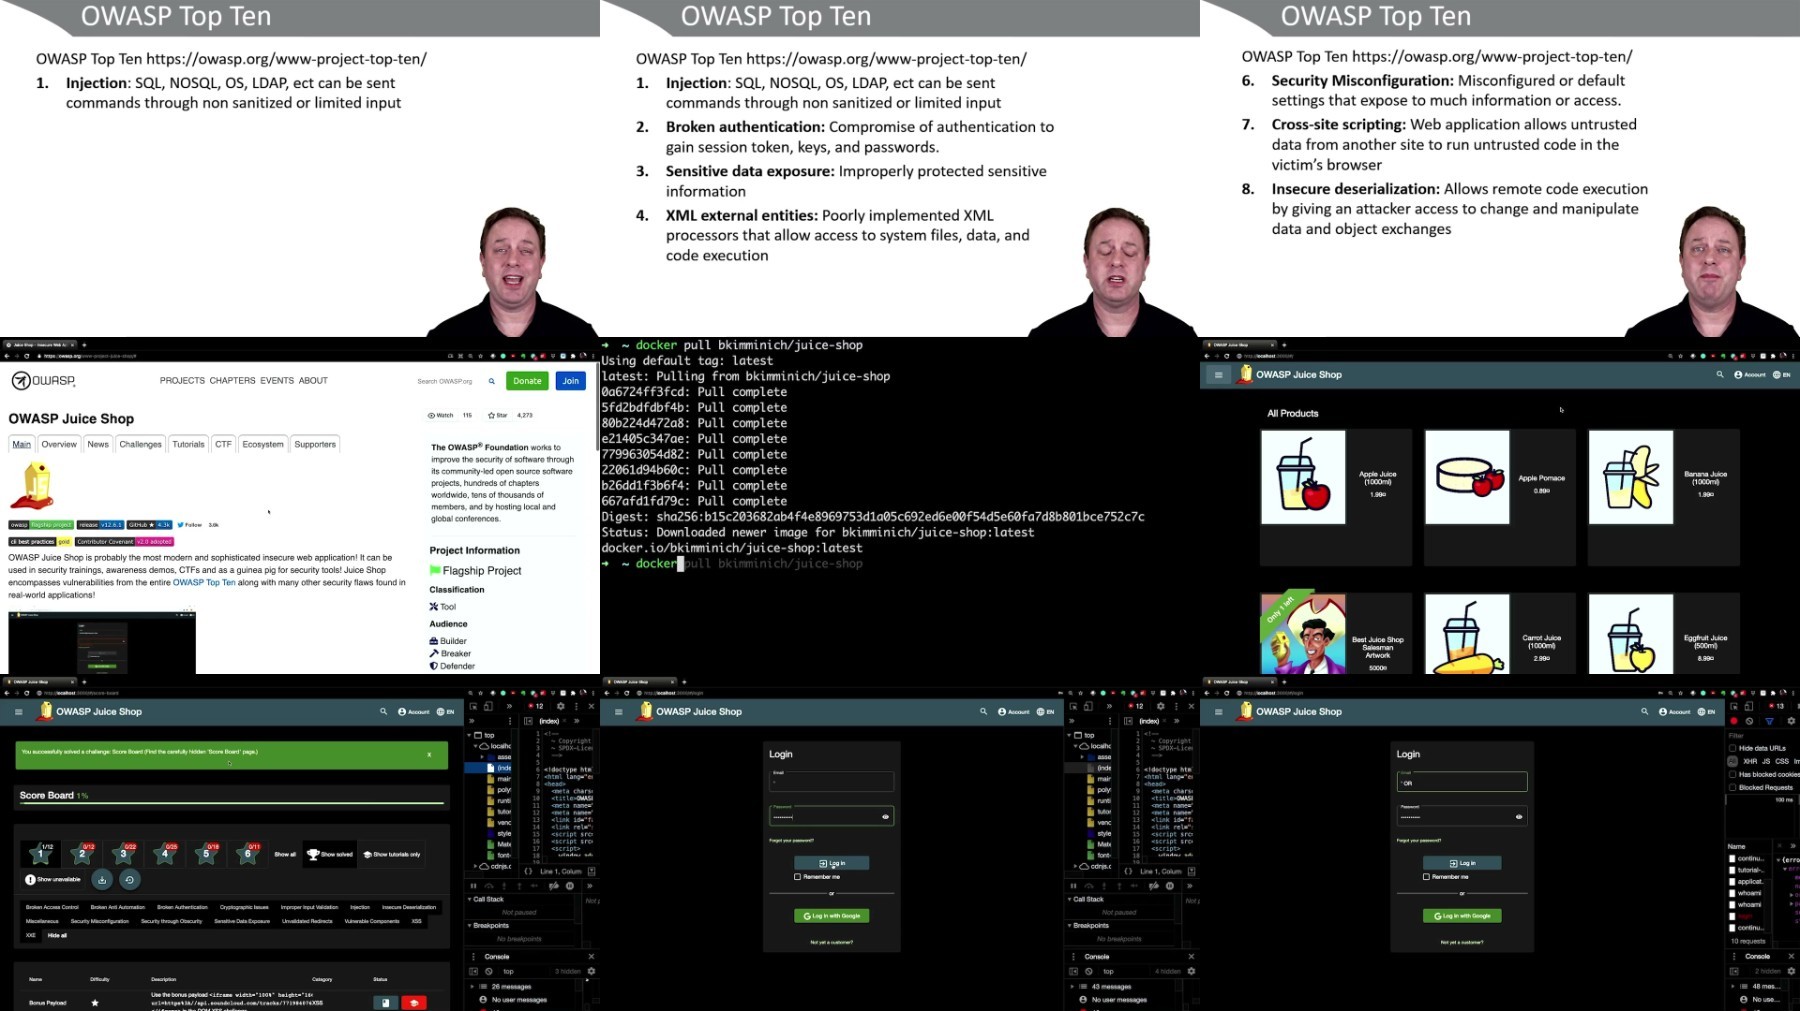
Task: Click the Score Board restore progress round icon
Action: (130, 880)
